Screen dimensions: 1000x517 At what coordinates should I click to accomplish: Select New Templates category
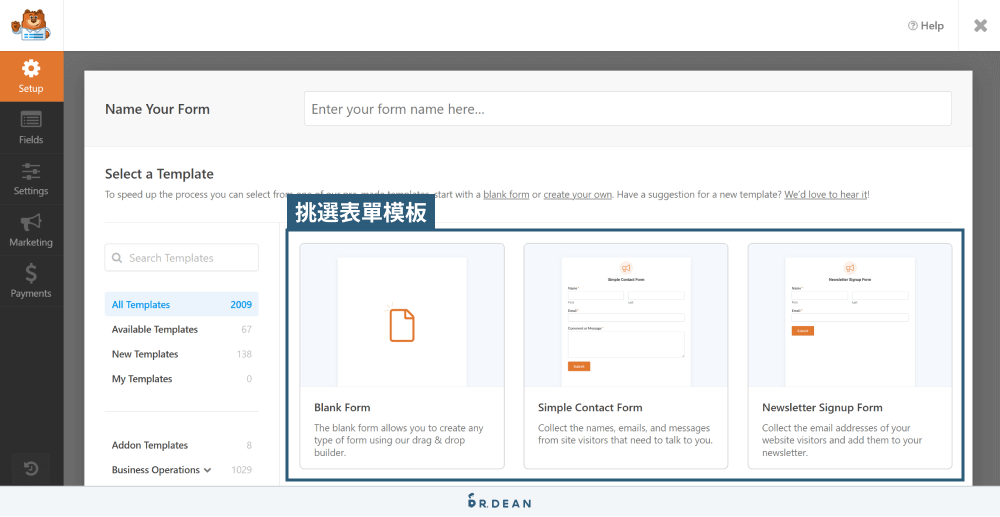coord(182,354)
